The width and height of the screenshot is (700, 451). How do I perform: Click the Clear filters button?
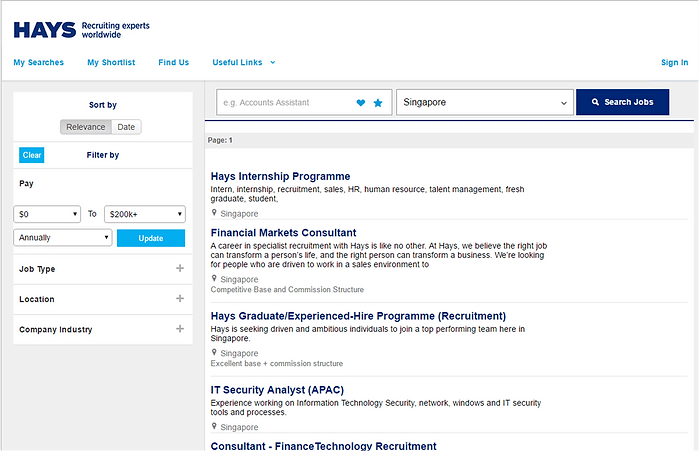coord(32,155)
